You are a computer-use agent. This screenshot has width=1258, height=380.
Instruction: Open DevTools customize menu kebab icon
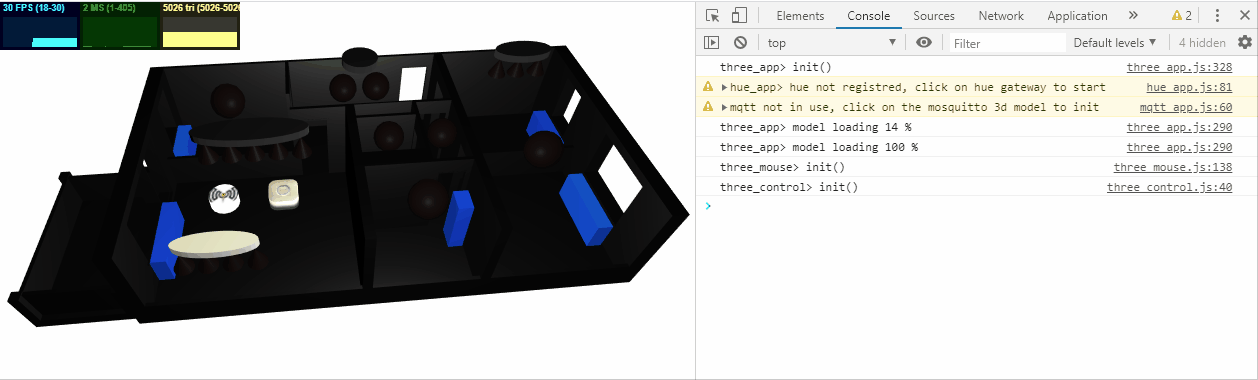[1217, 16]
